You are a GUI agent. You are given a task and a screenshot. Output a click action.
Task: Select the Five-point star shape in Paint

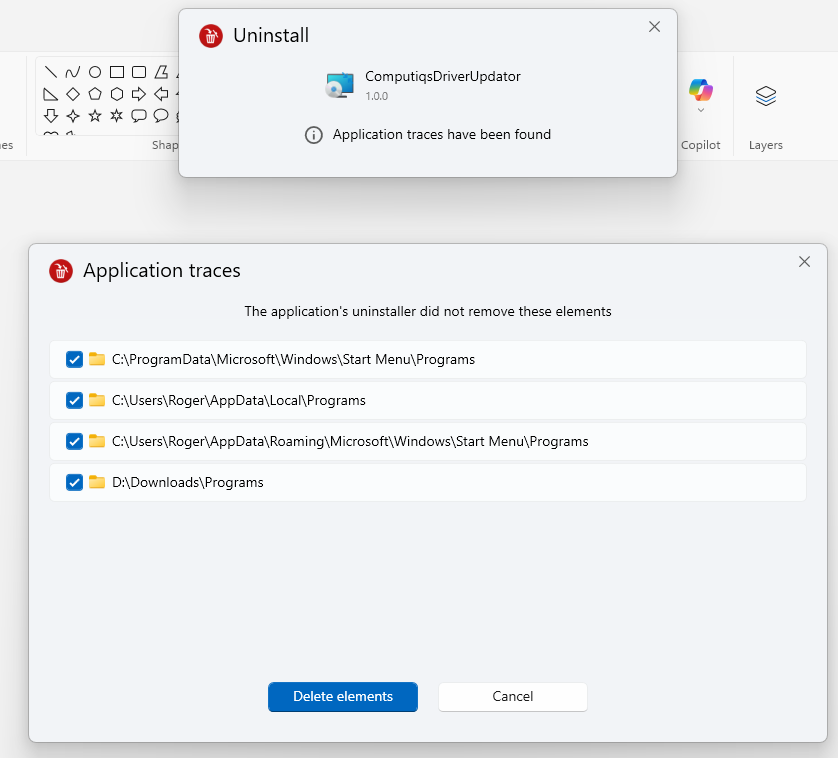(95, 115)
